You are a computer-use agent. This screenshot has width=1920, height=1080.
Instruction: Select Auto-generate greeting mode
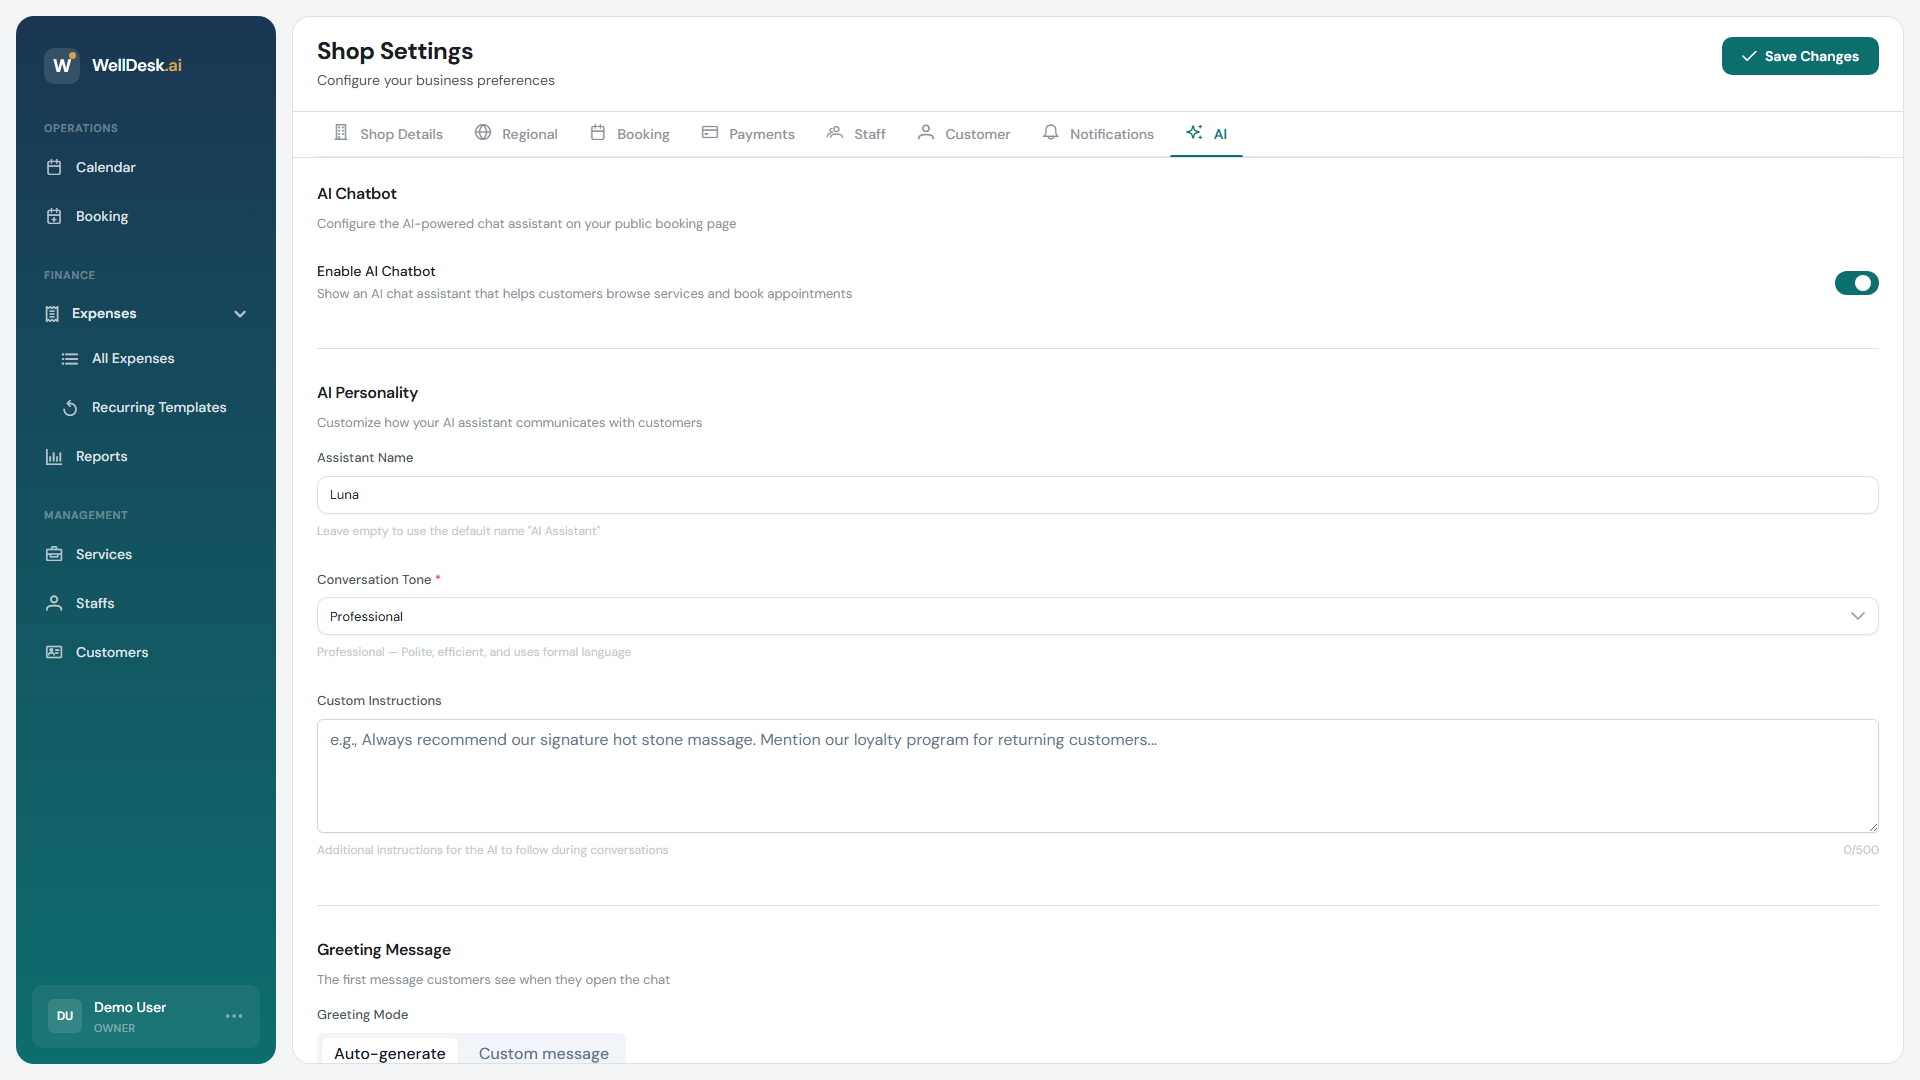(389, 1053)
